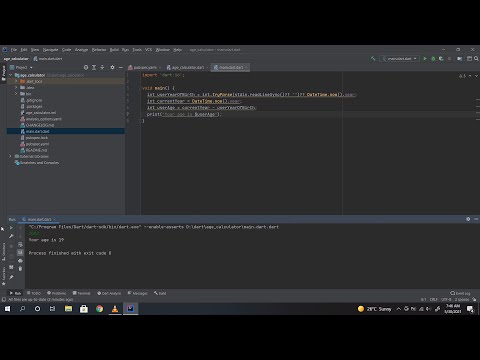Open the Refactor menu
Image resolution: width=480 pixels, height=360 pixels.
coord(99,50)
